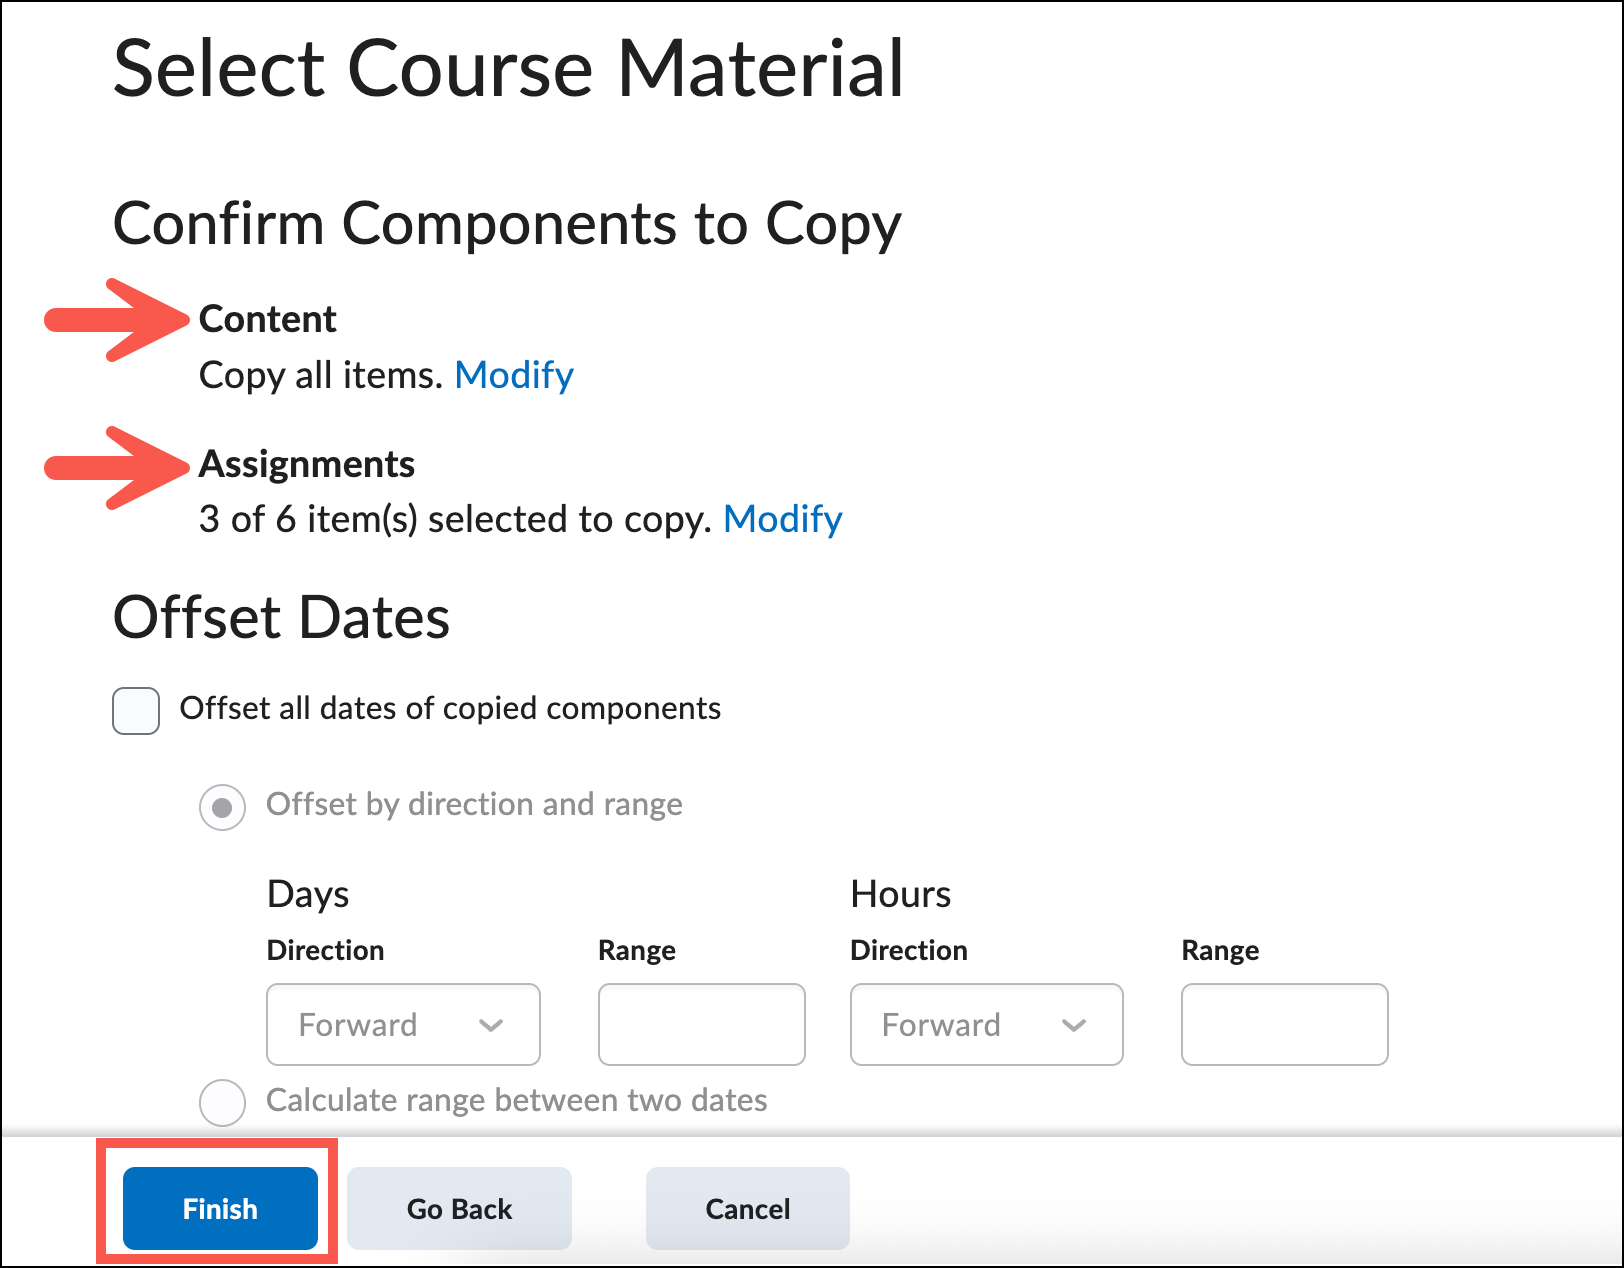The image size is (1624, 1268).
Task: Click the Assignments component heading
Action: pyautogui.click(x=307, y=464)
